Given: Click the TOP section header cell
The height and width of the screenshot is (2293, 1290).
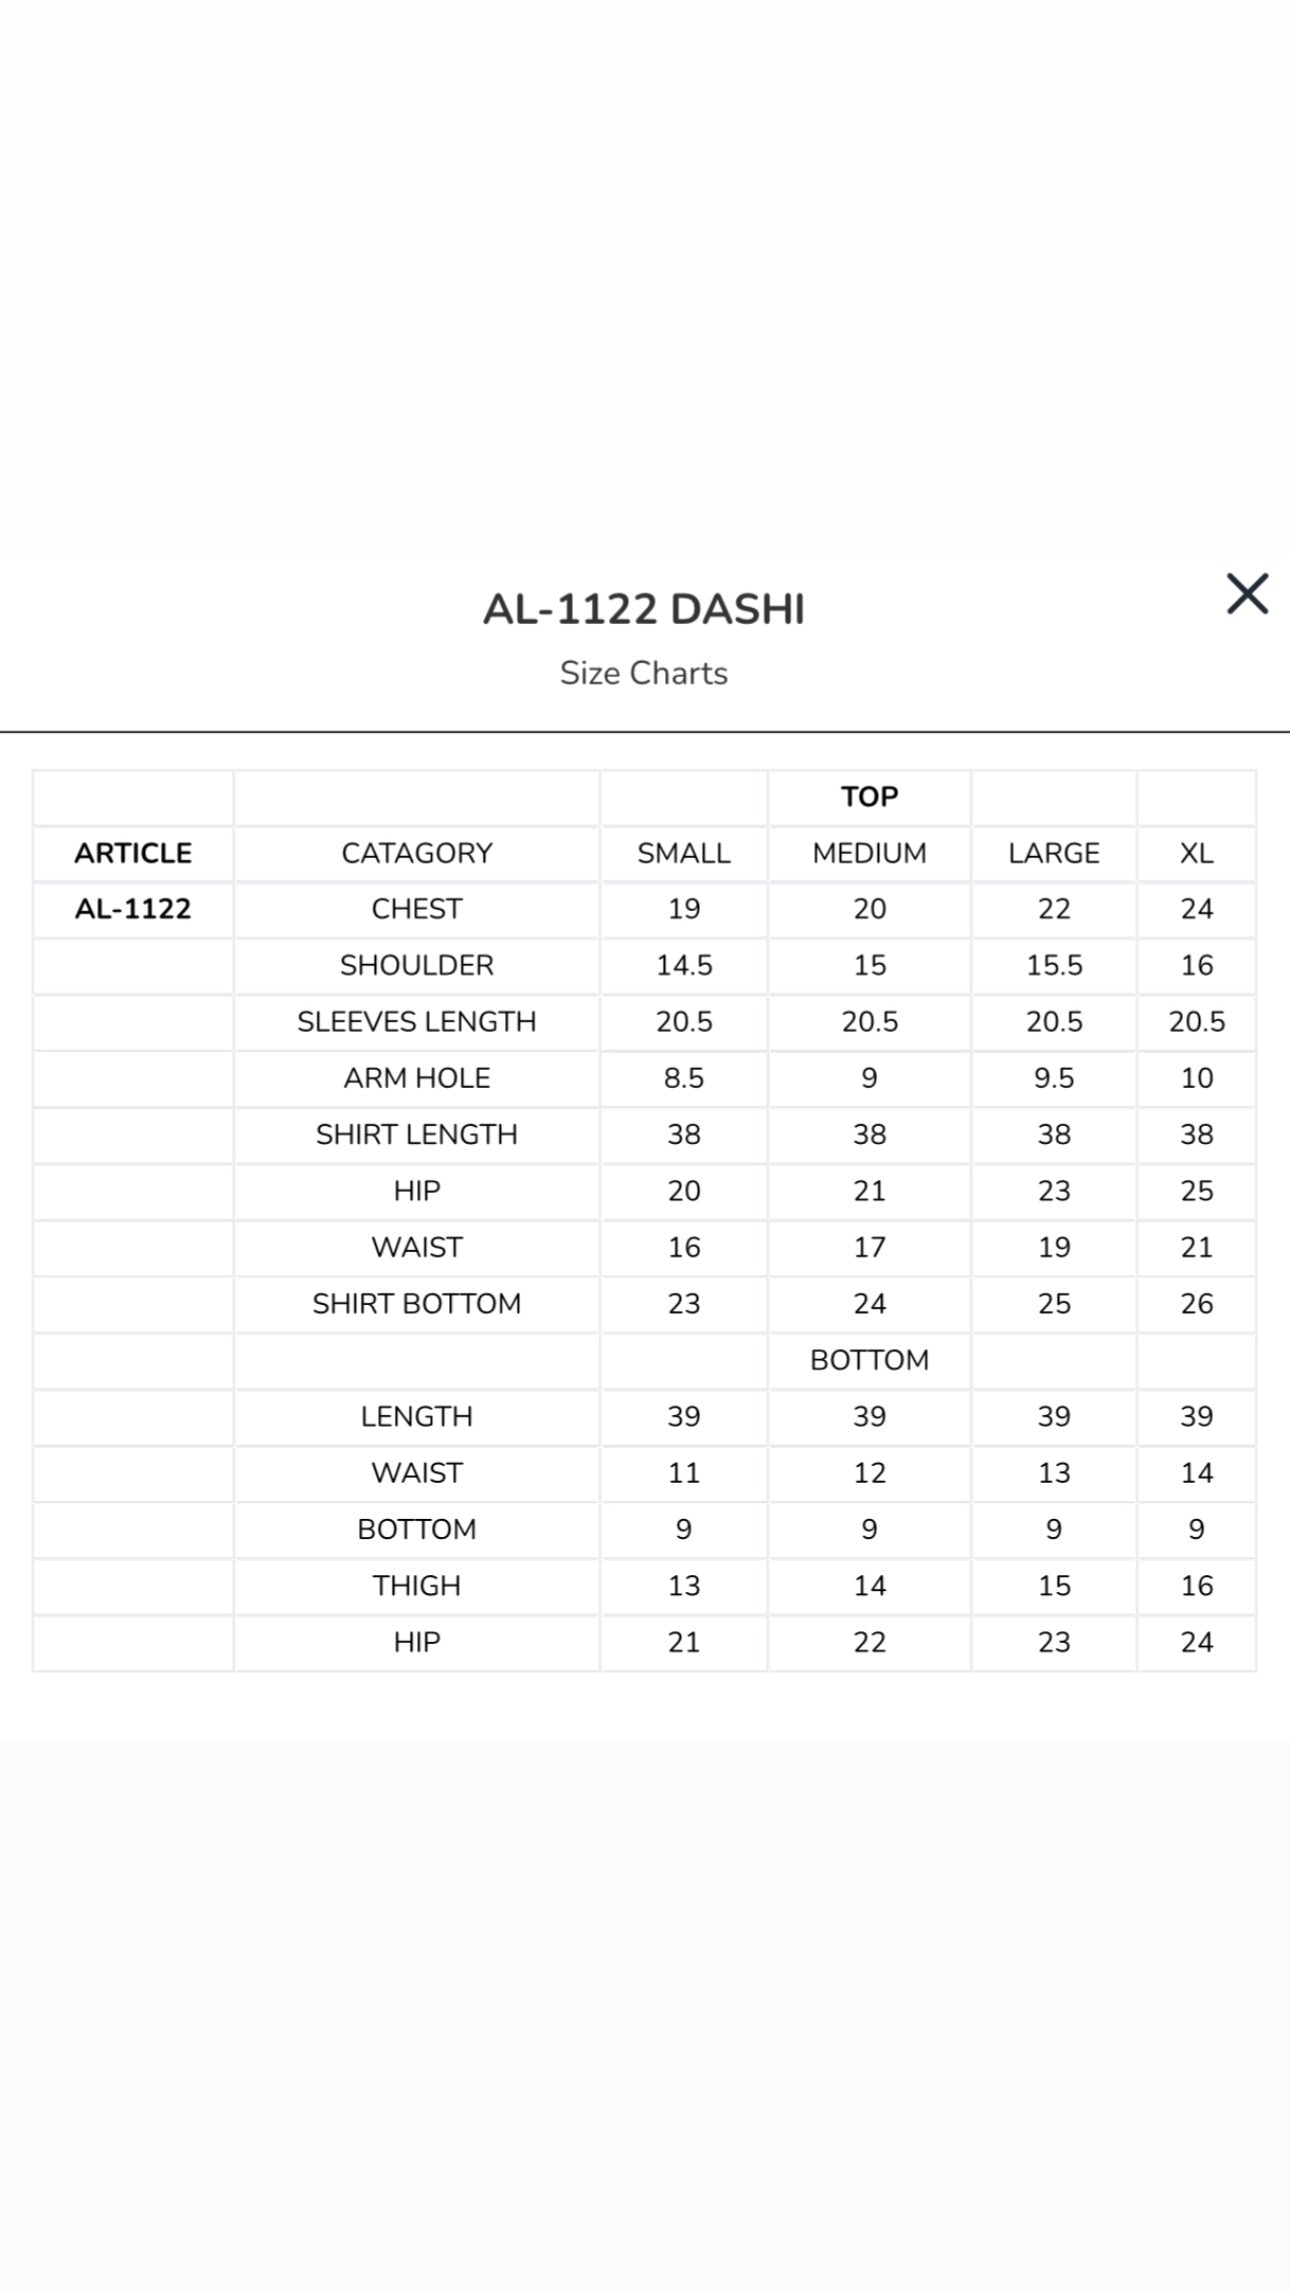Looking at the screenshot, I should point(869,797).
